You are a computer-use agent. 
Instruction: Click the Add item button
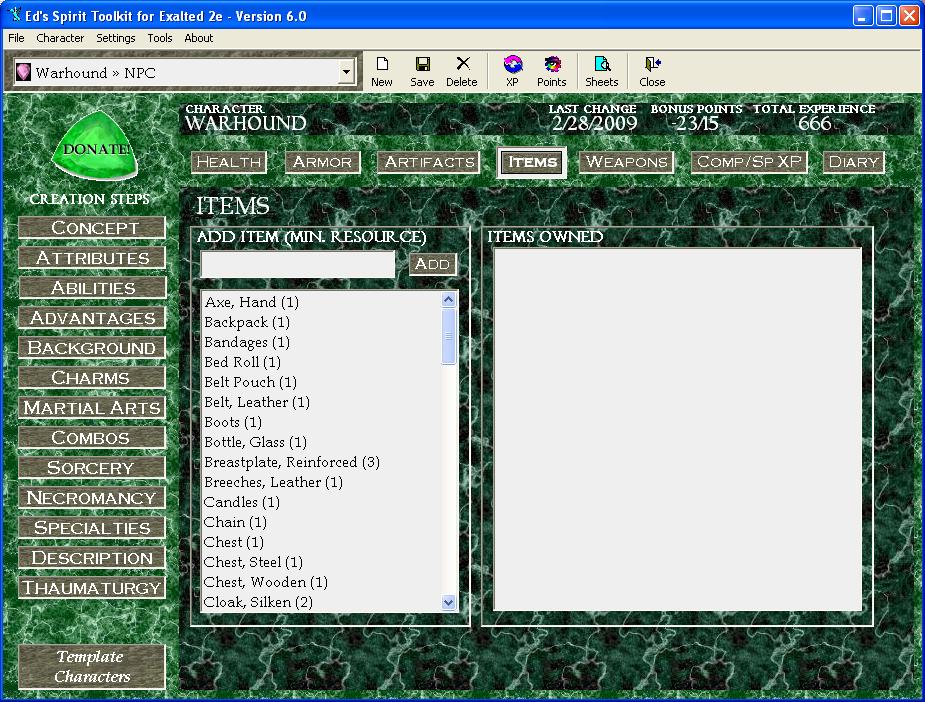click(433, 264)
